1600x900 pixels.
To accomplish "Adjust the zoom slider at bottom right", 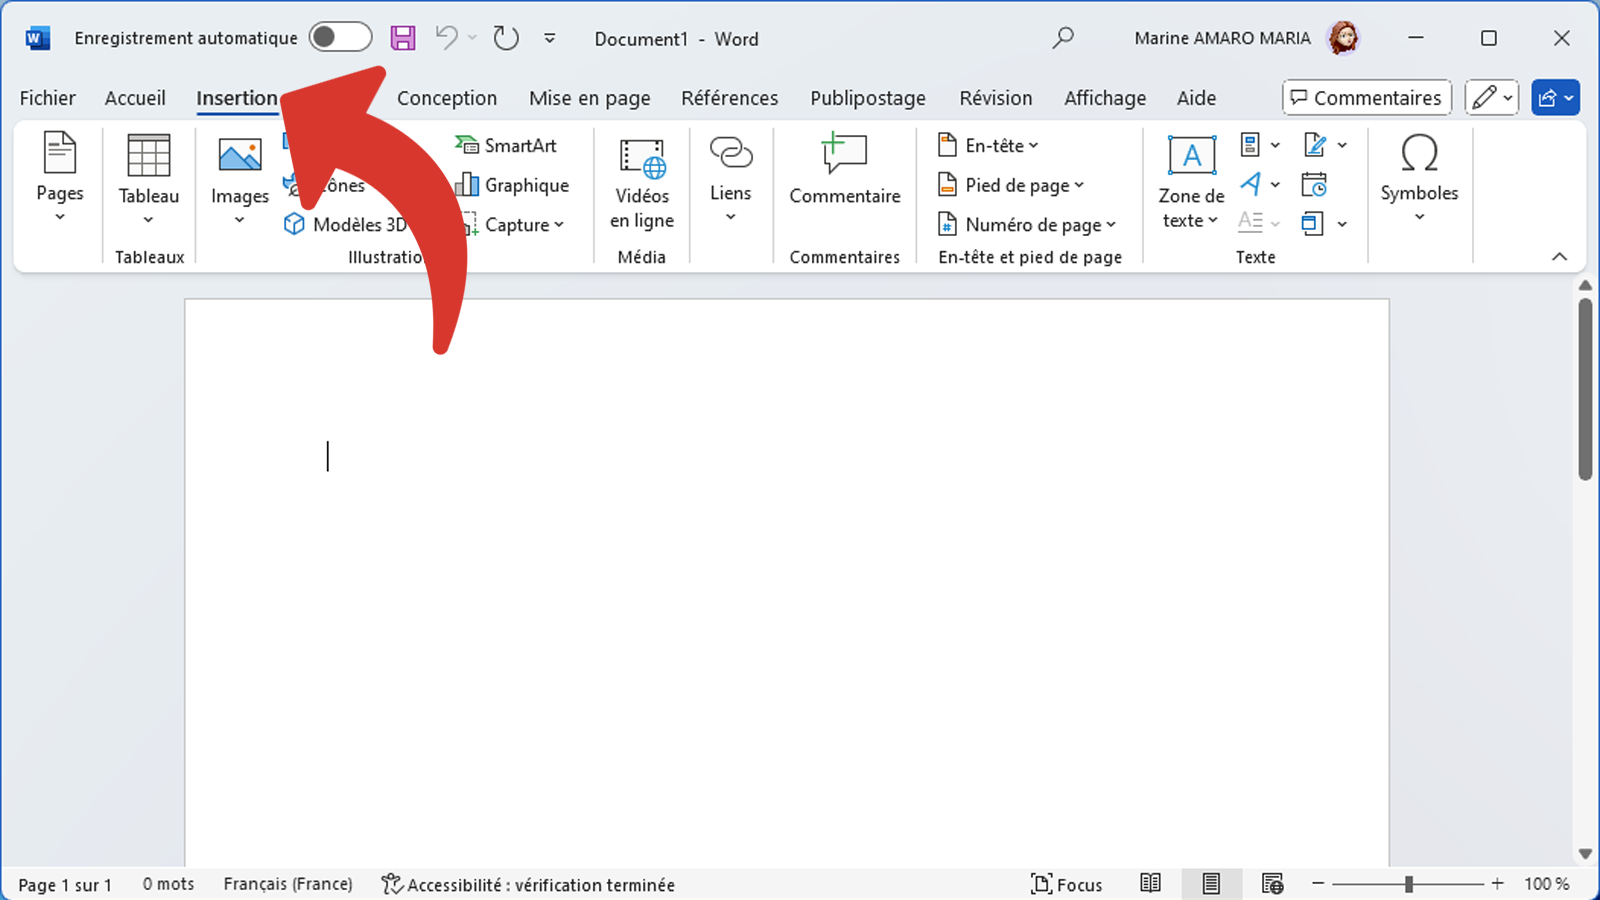I will pyautogui.click(x=1410, y=883).
